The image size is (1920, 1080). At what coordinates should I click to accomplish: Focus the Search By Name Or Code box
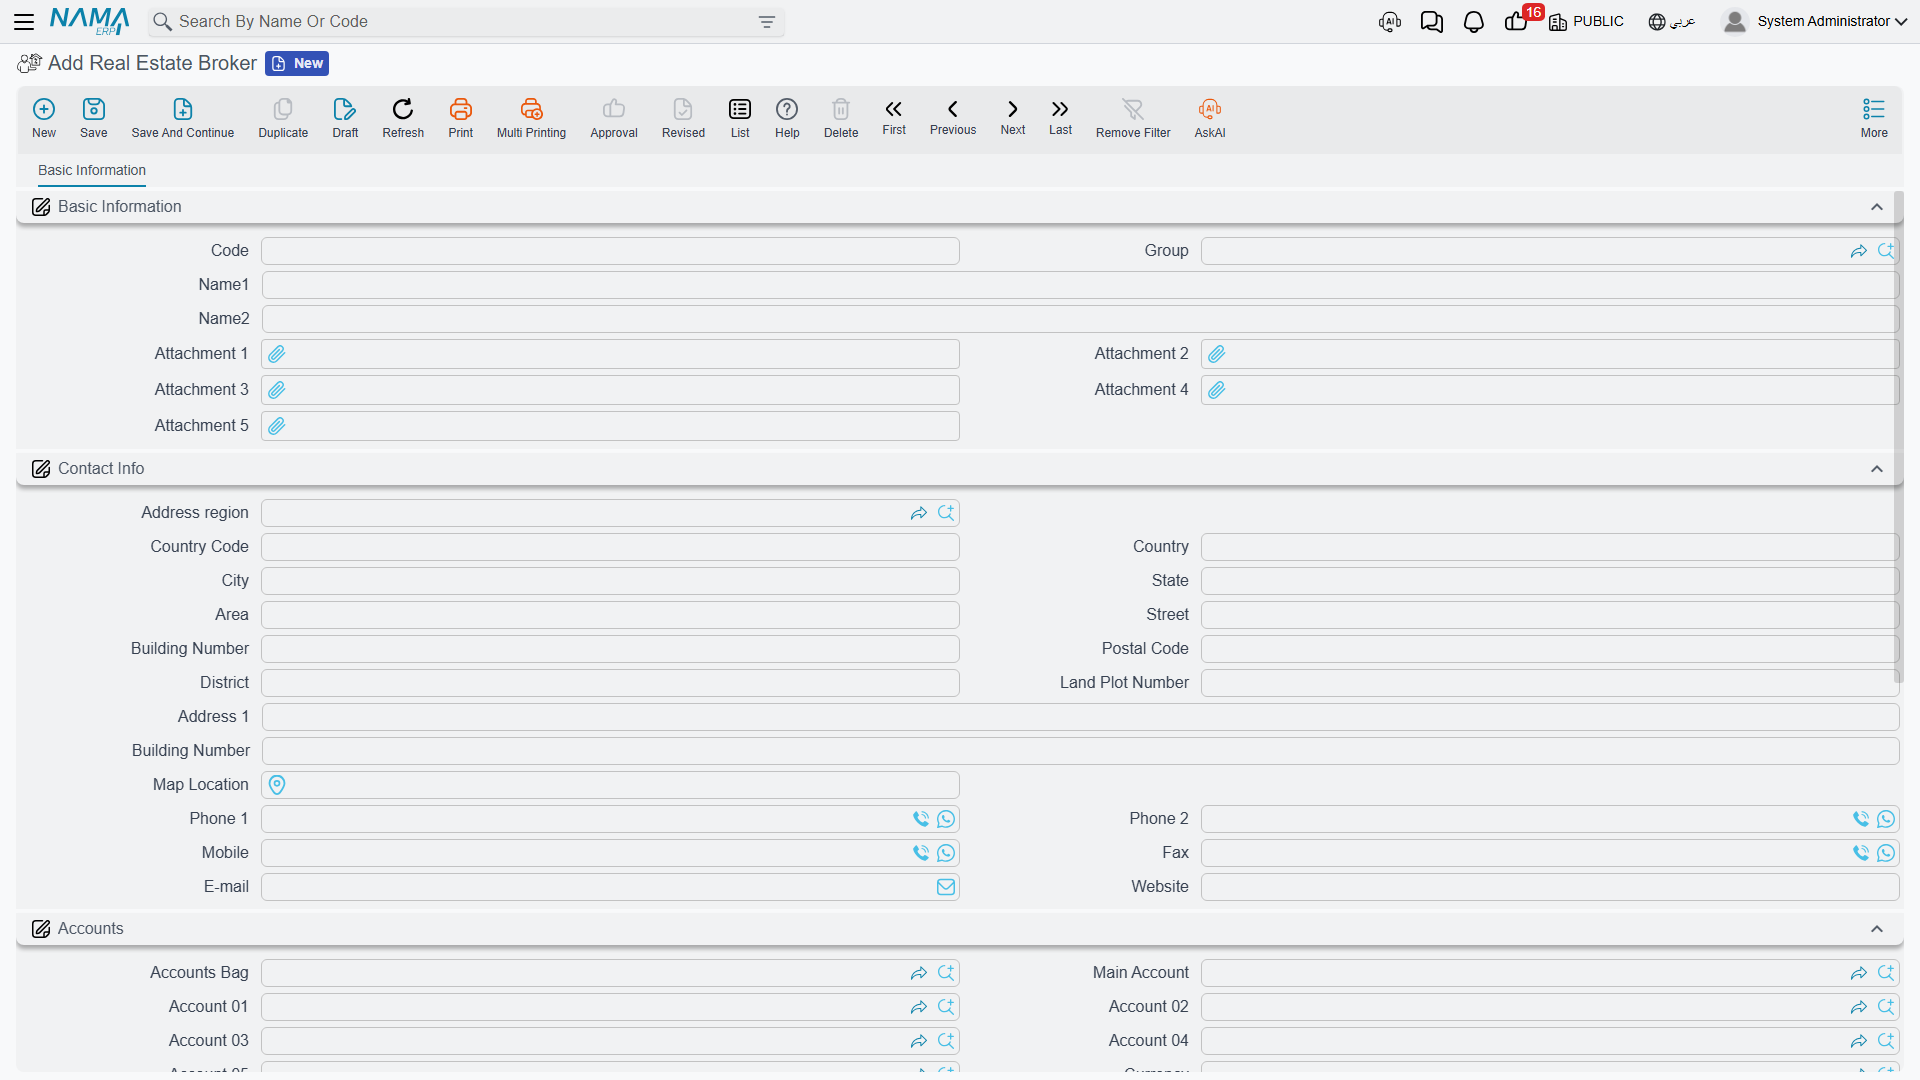465,22
